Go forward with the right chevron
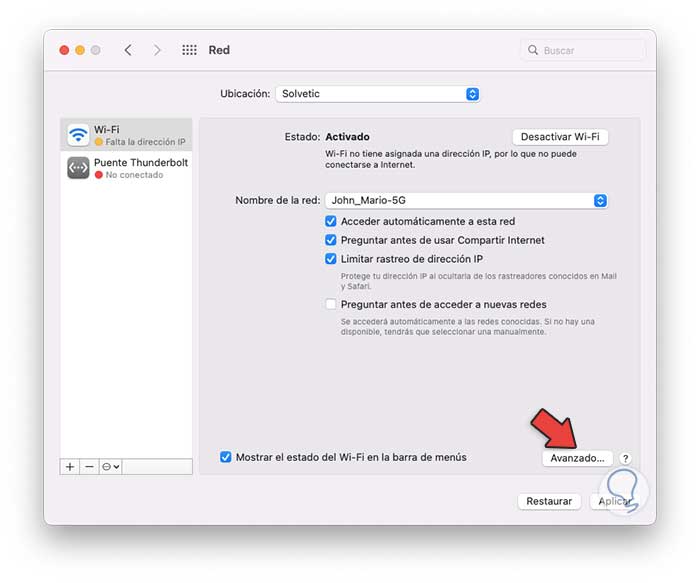The image size is (700, 583). [x=157, y=50]
